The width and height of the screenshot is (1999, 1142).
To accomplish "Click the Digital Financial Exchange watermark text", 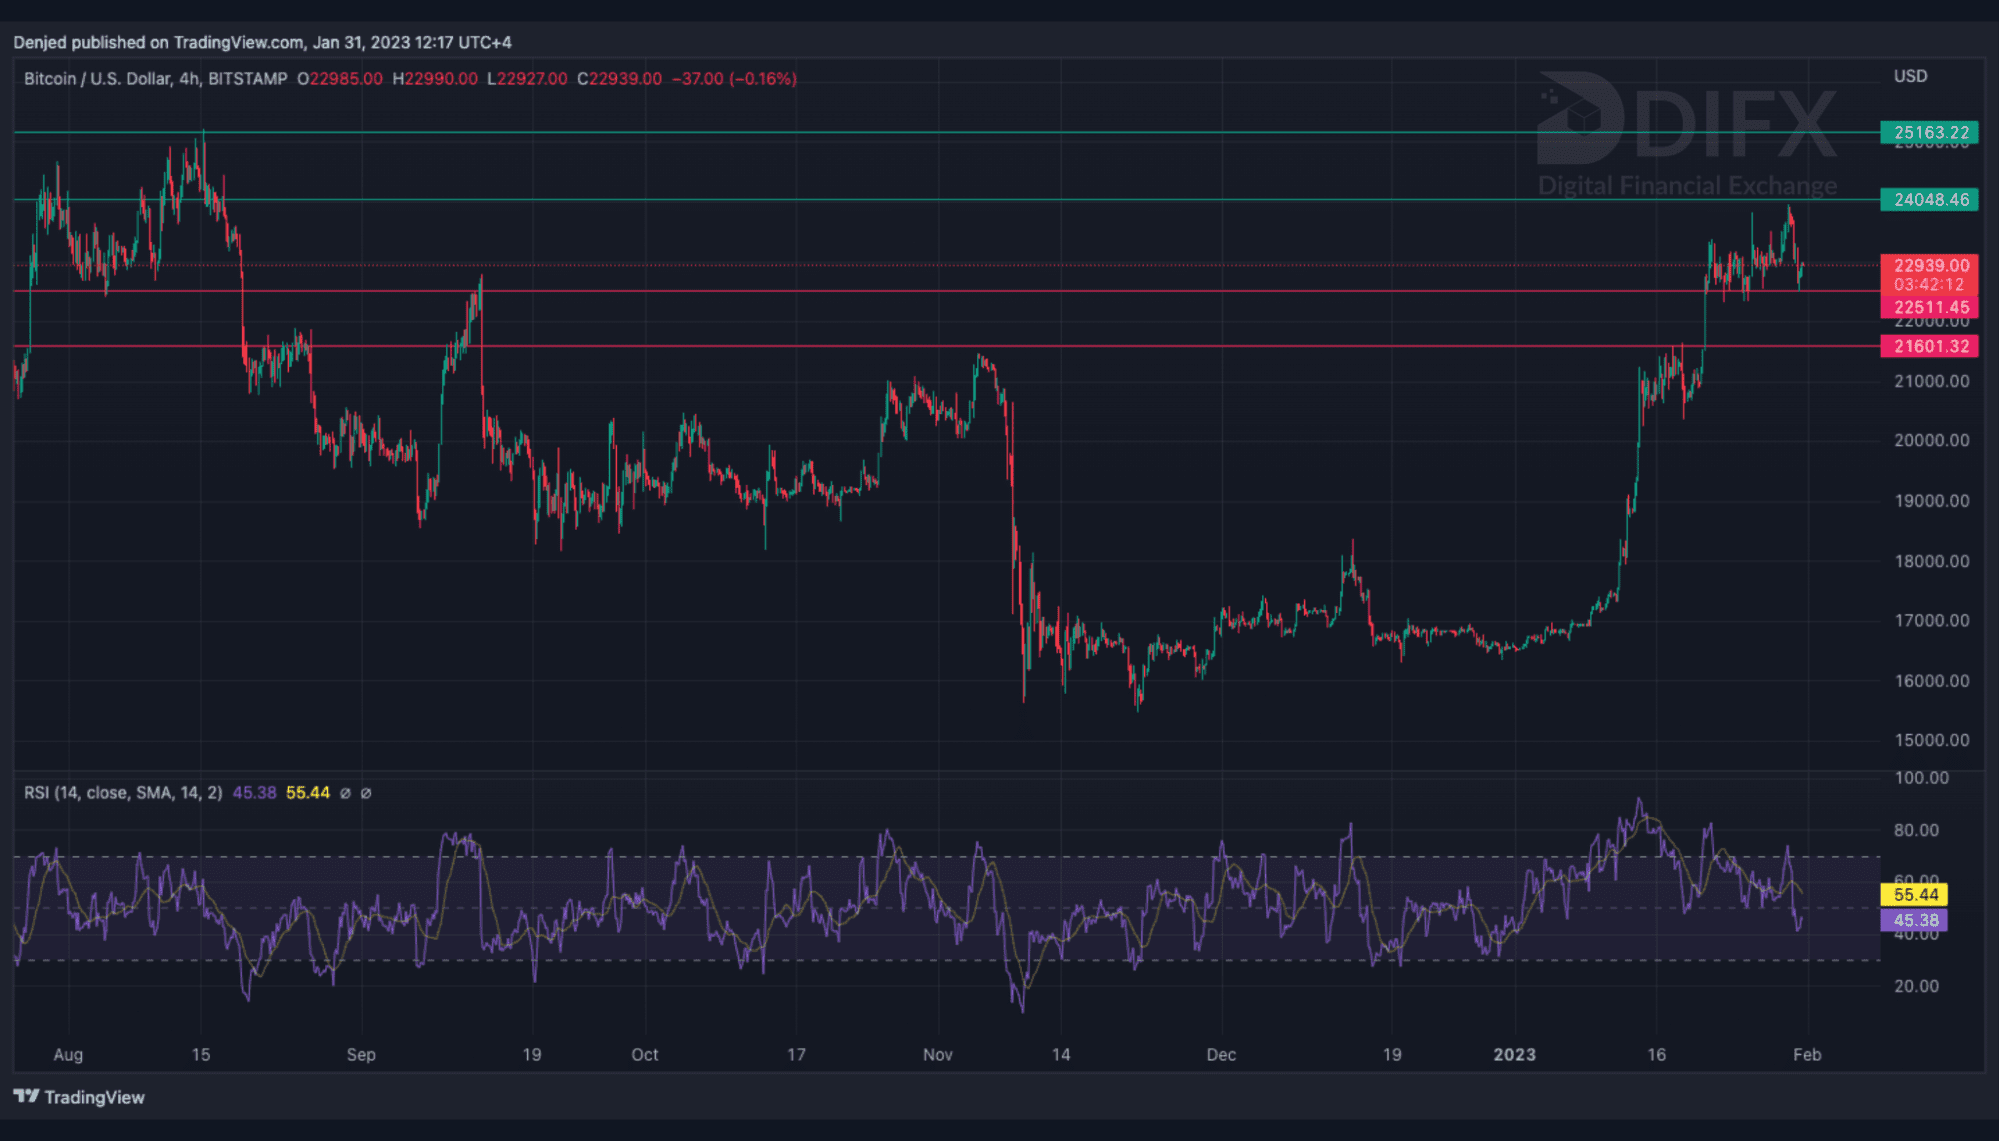I will coord(1687,186).
